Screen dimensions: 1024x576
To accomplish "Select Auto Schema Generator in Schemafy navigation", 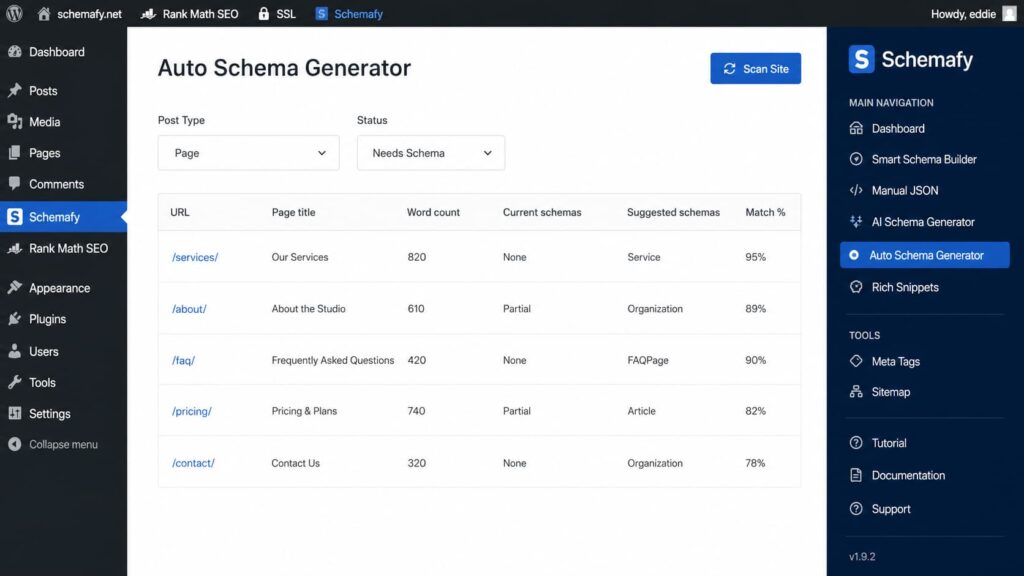I will pyautogui.click(x=925, y=255).
